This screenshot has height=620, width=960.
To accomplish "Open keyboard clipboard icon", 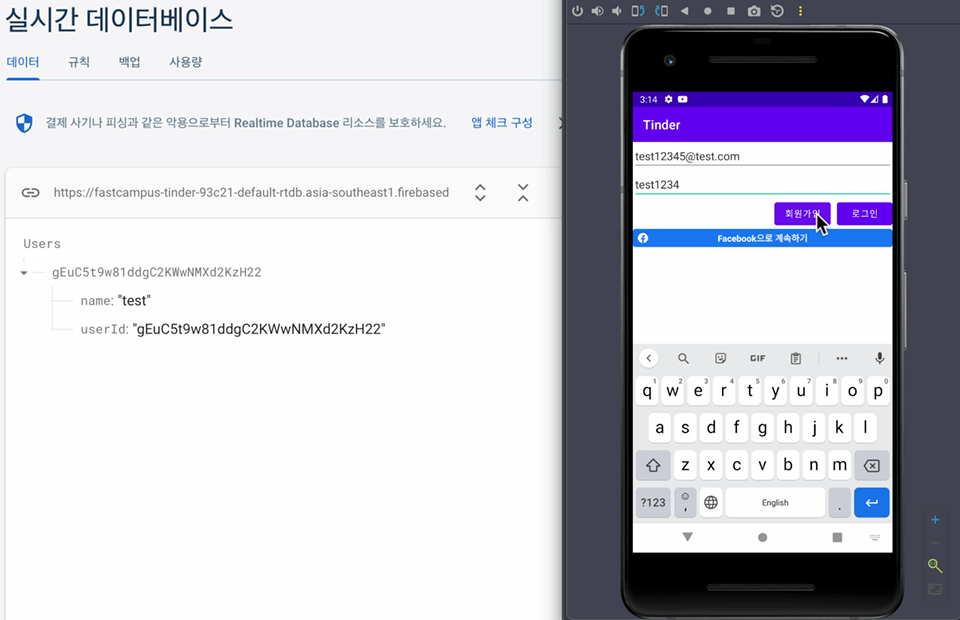I will 795,359.
